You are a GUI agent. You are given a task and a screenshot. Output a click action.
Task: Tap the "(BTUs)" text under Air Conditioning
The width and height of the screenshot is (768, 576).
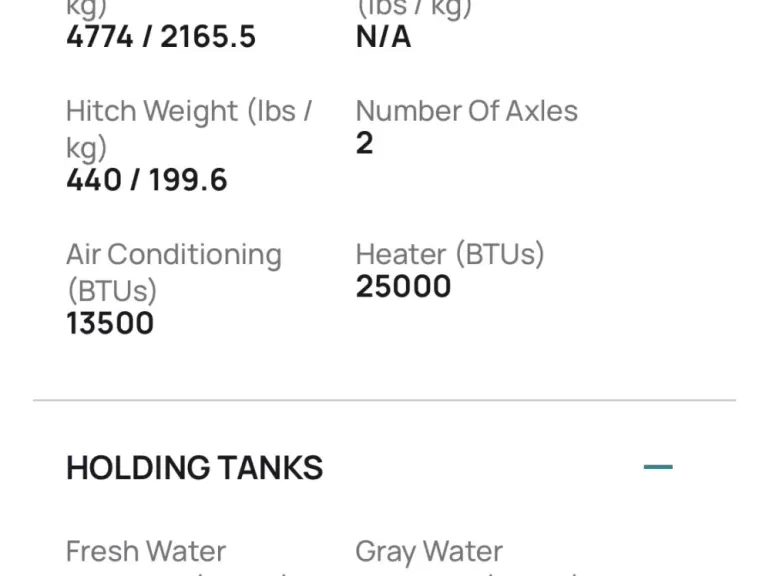click(111, 290)
